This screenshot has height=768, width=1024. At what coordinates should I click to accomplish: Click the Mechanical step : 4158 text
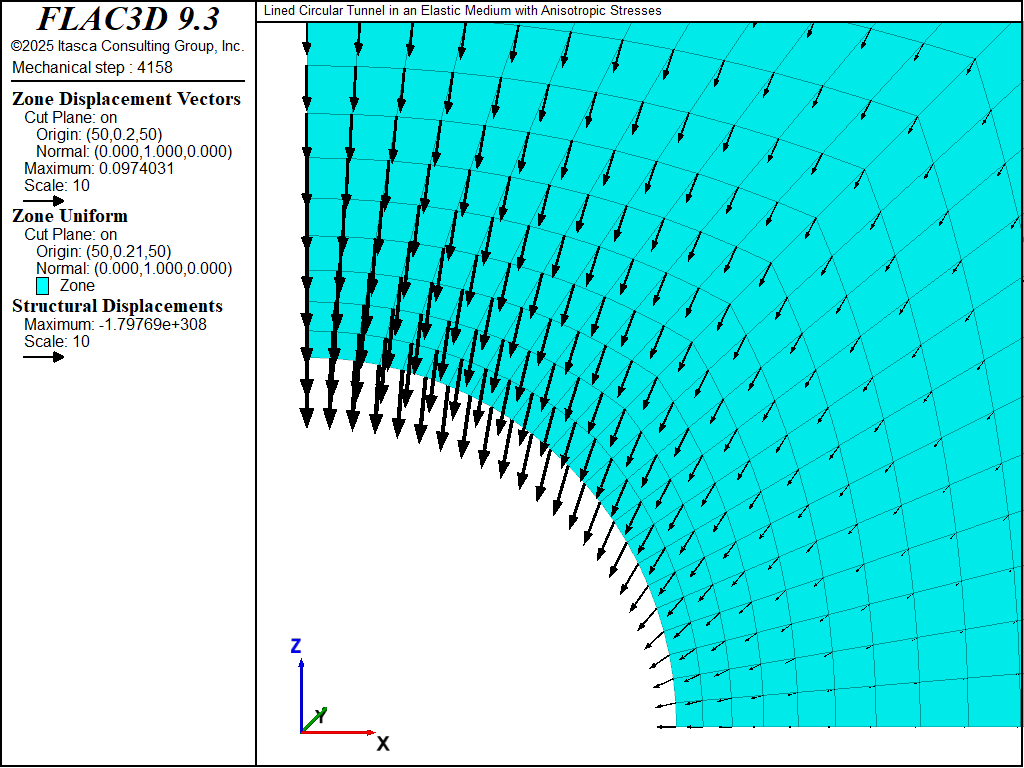click(x=92, y=68)
